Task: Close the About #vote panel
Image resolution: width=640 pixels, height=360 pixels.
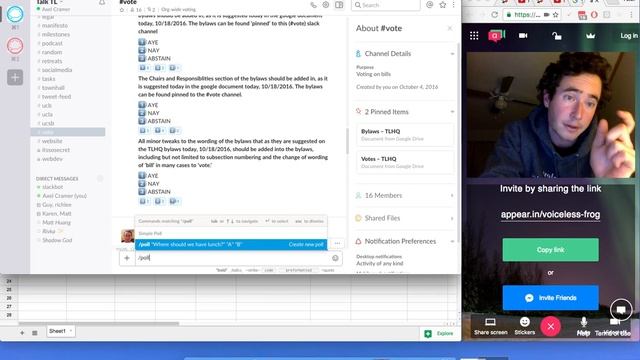Action: (450, 28)
